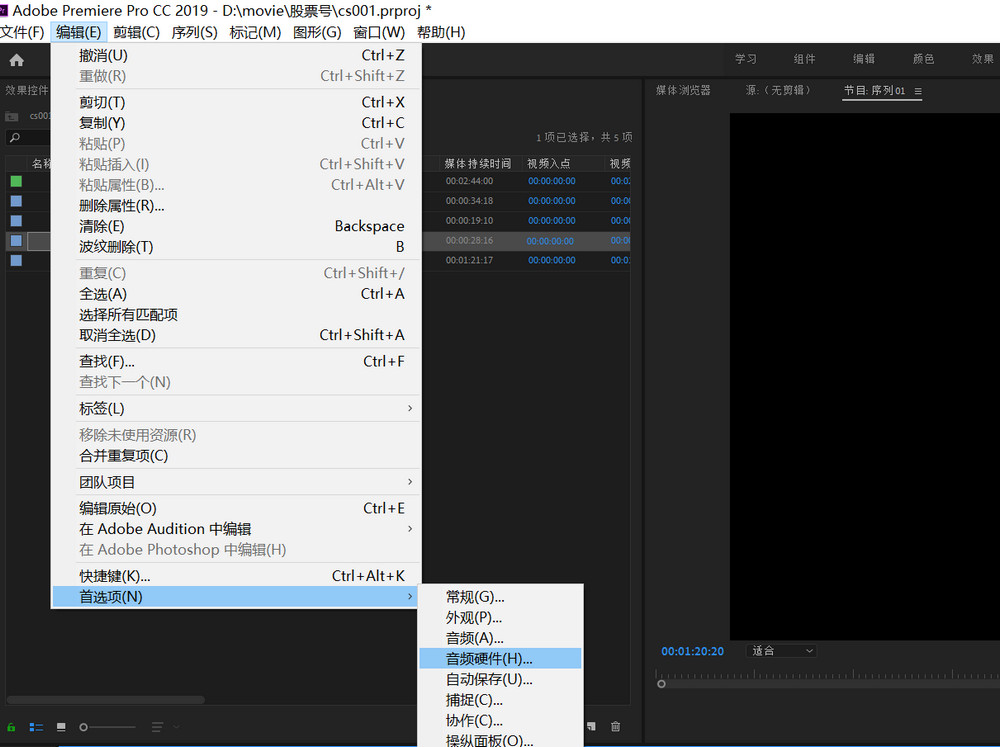Switch to the 组件 workspace

coord(804,59)
